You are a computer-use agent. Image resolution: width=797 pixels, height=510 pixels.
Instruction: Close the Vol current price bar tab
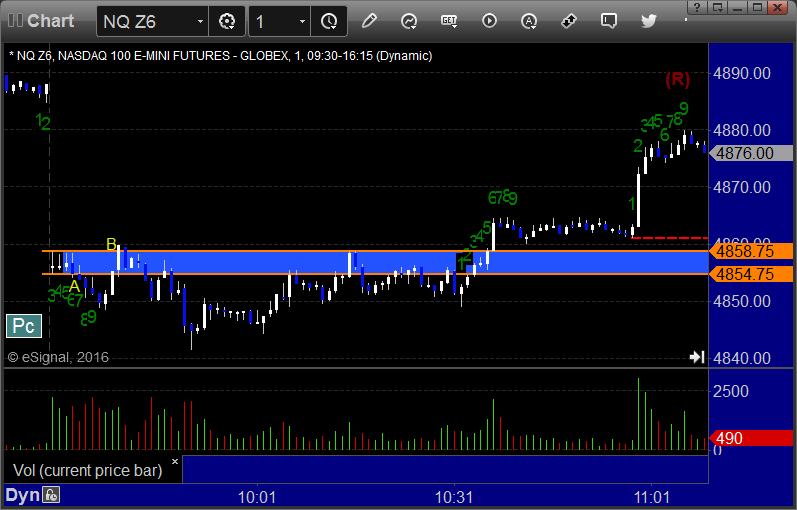175,462
